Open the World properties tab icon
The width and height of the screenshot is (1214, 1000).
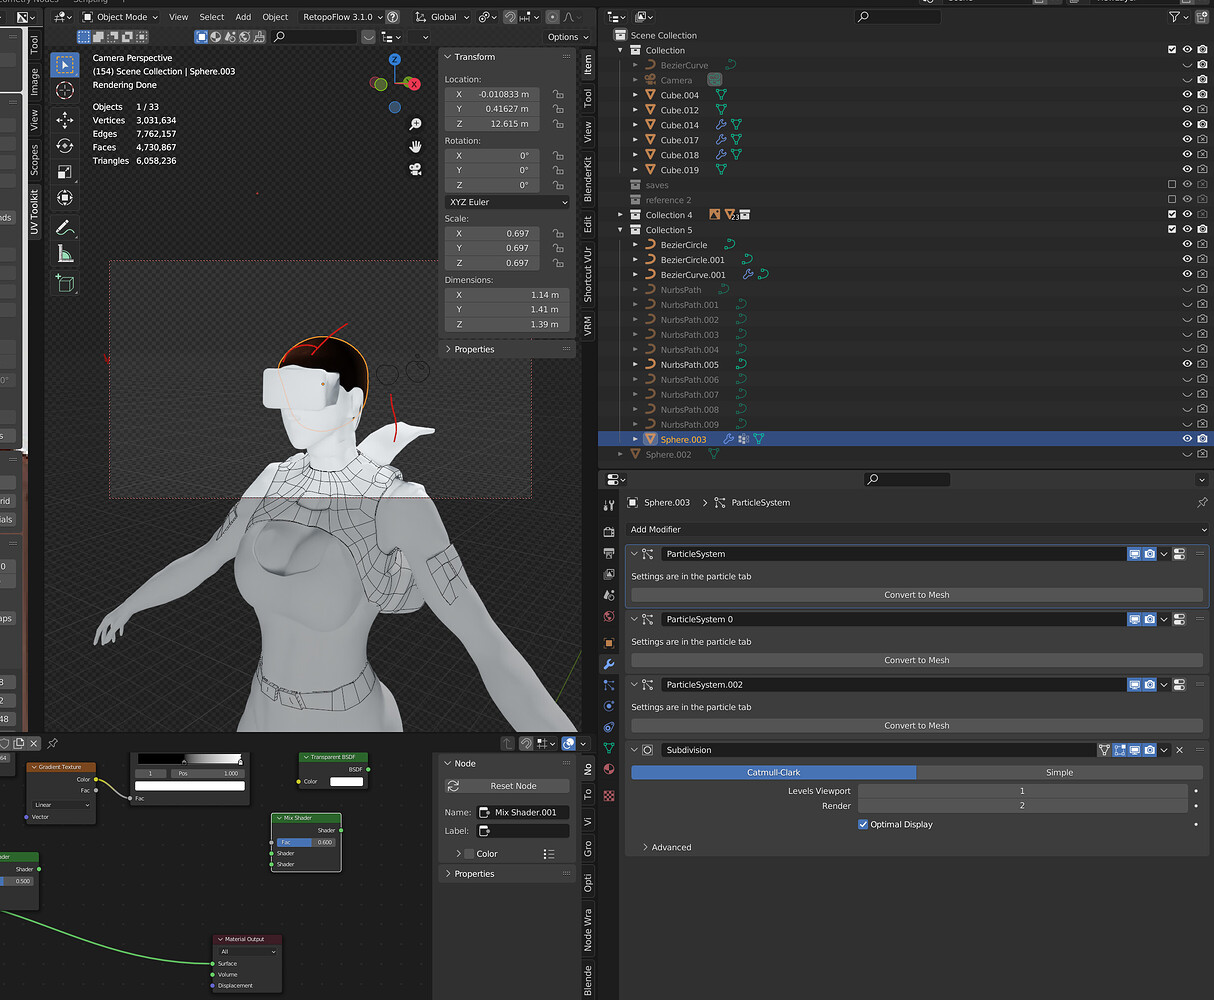(608, 616)
